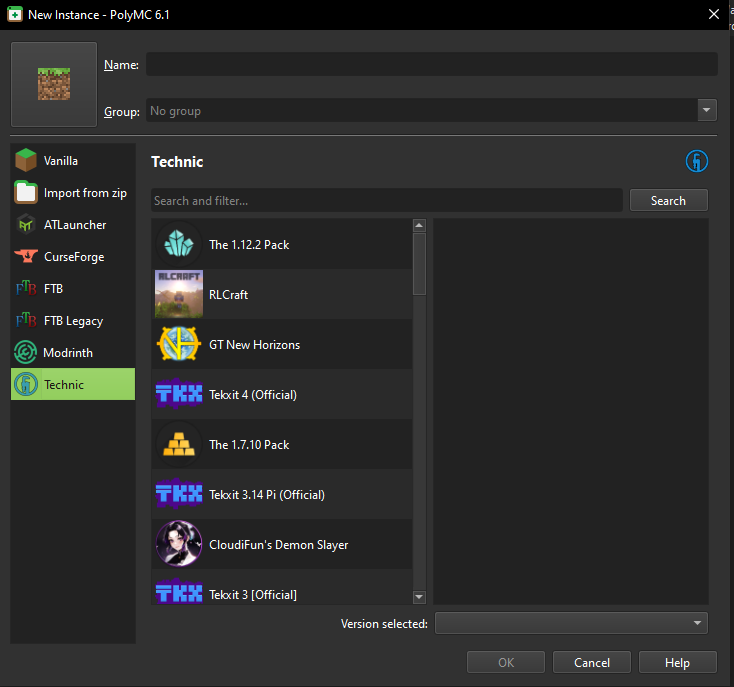
Task: Click the Name input field
Action: [432, 64]
